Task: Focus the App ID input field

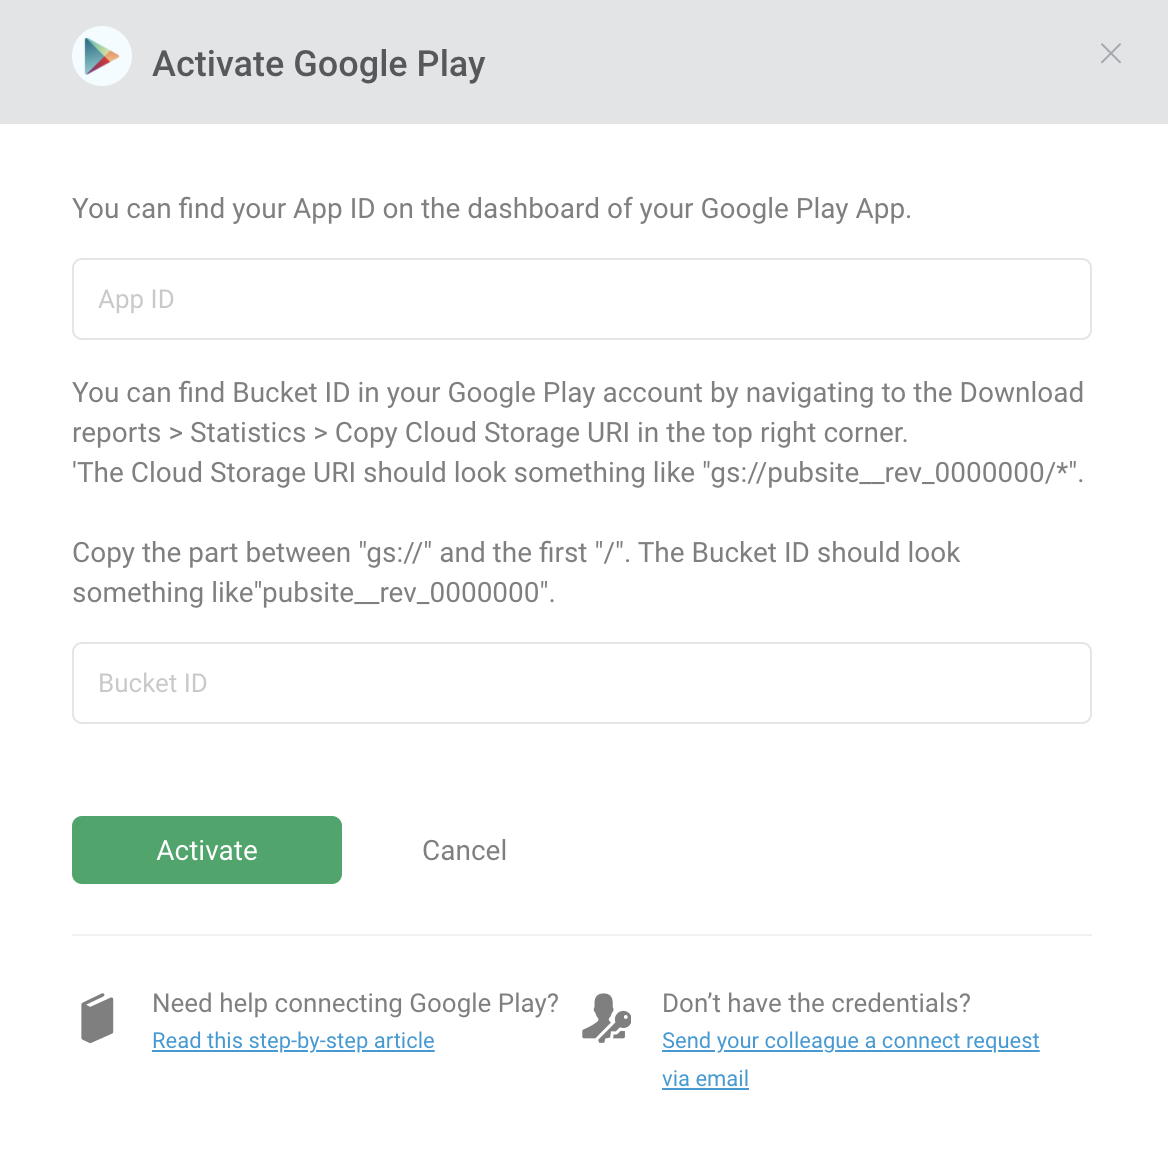Action: pyautogui.click(x=582, y=299)
